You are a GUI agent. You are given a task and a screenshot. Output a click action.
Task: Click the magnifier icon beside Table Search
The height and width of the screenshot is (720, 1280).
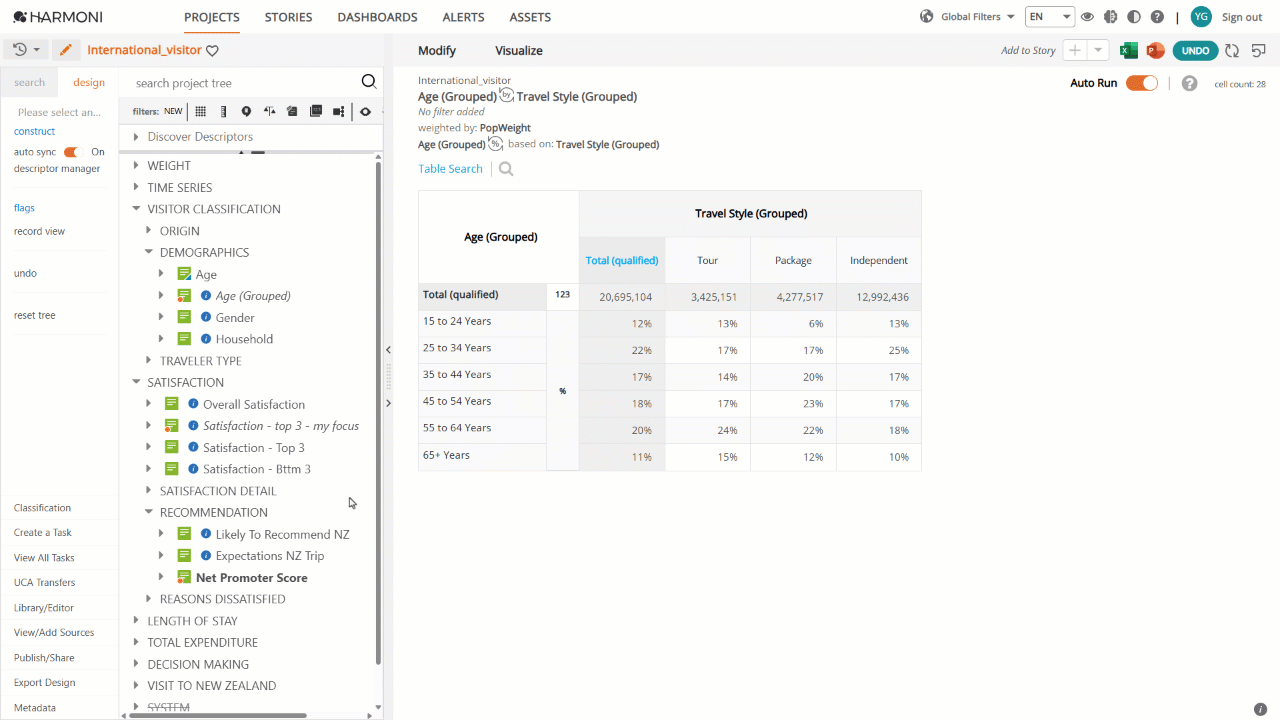506,169
